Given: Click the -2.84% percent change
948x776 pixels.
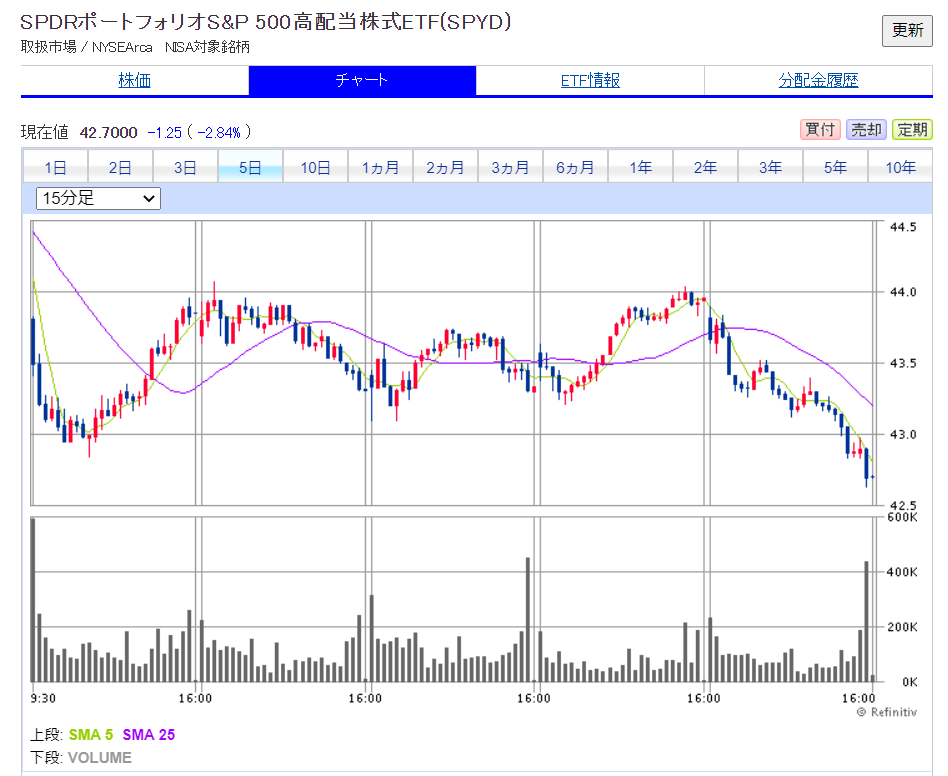Looking at the screenshot, I should point(219,132).
